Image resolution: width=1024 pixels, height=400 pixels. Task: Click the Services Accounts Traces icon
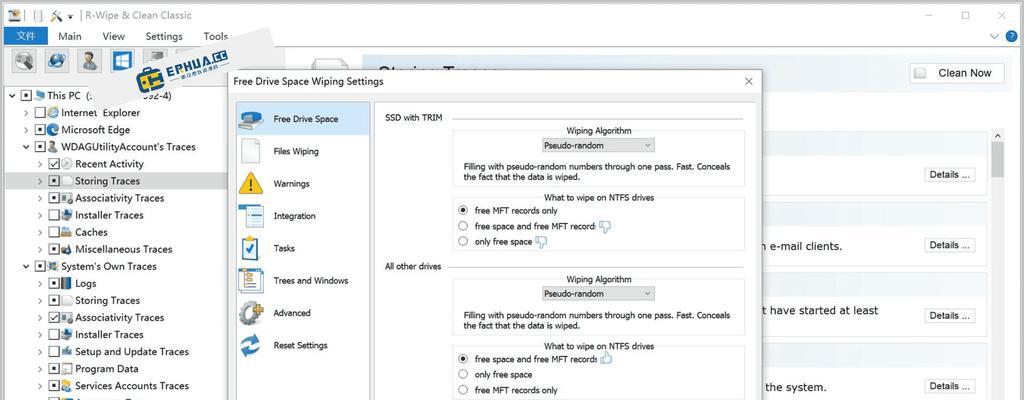coord(67,386)
